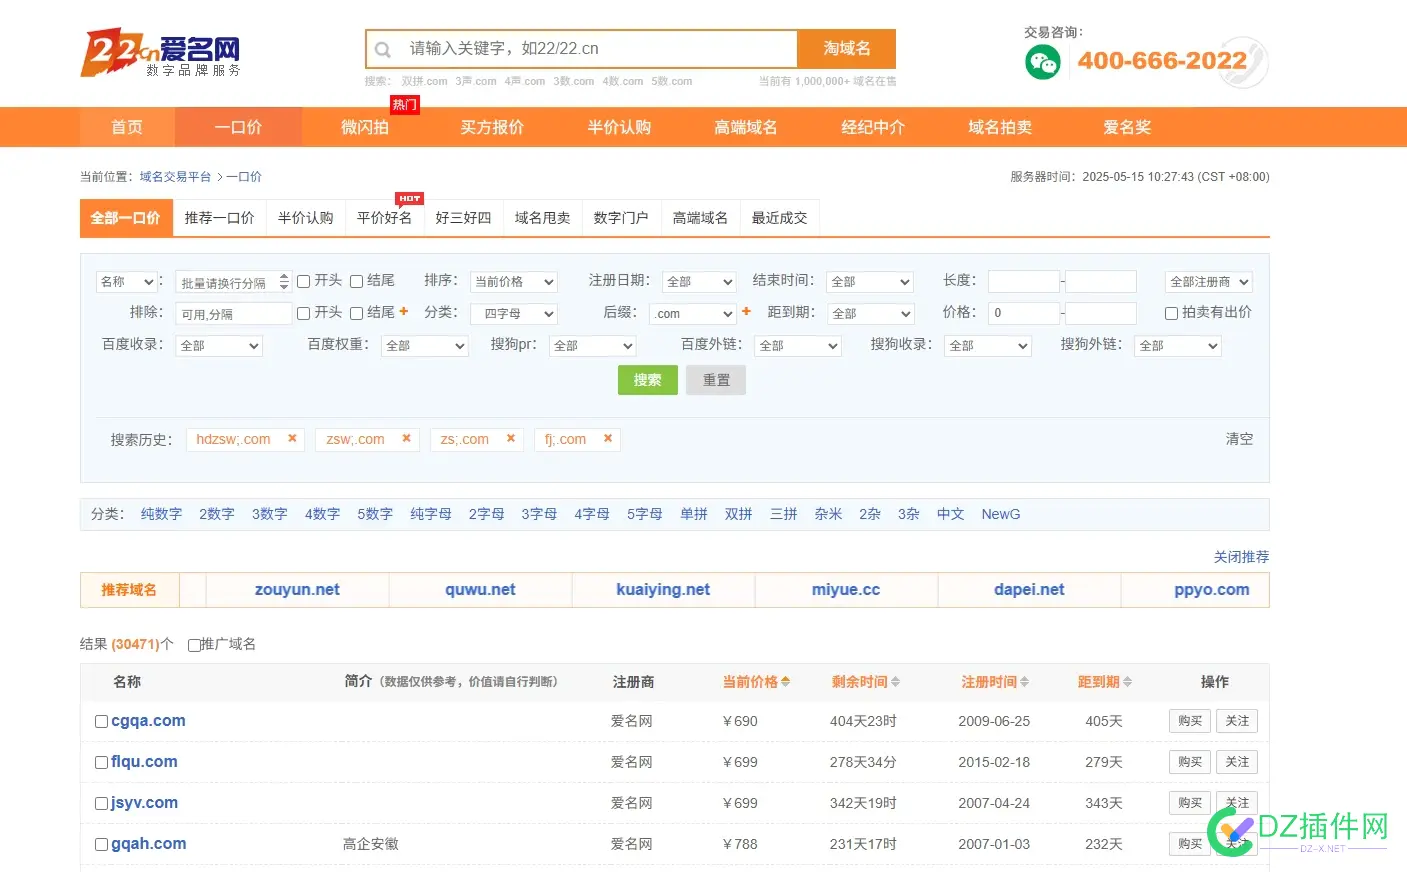
Task: Check the 开头 checkbox next to the name filter
Action: tap(303, 281)
